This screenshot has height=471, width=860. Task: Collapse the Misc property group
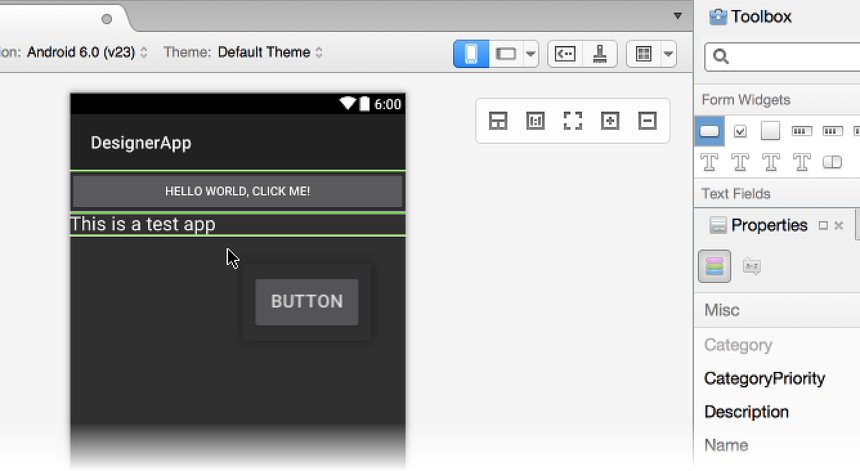click(777, 310)
